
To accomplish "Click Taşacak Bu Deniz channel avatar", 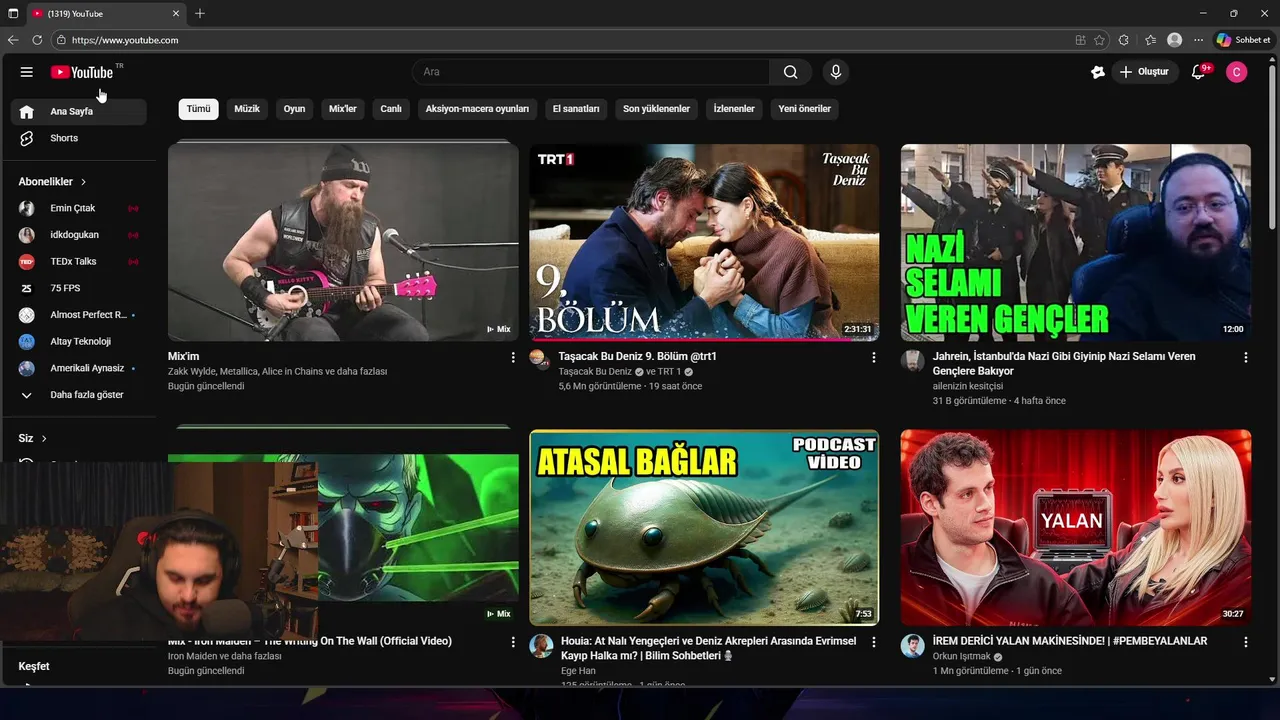I will pyautogui.click(x=540, y=360).
